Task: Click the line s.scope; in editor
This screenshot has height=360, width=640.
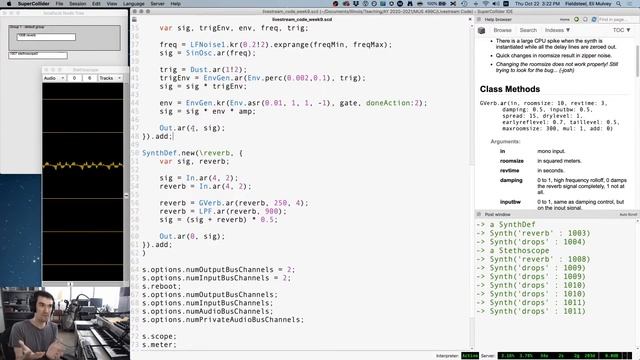Action: click(159, 336)
